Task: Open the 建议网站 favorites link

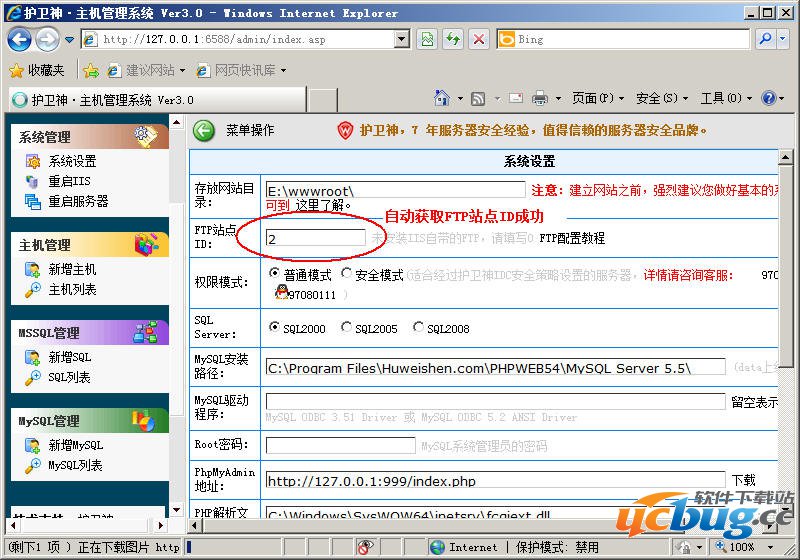Action: coord(145,70)
